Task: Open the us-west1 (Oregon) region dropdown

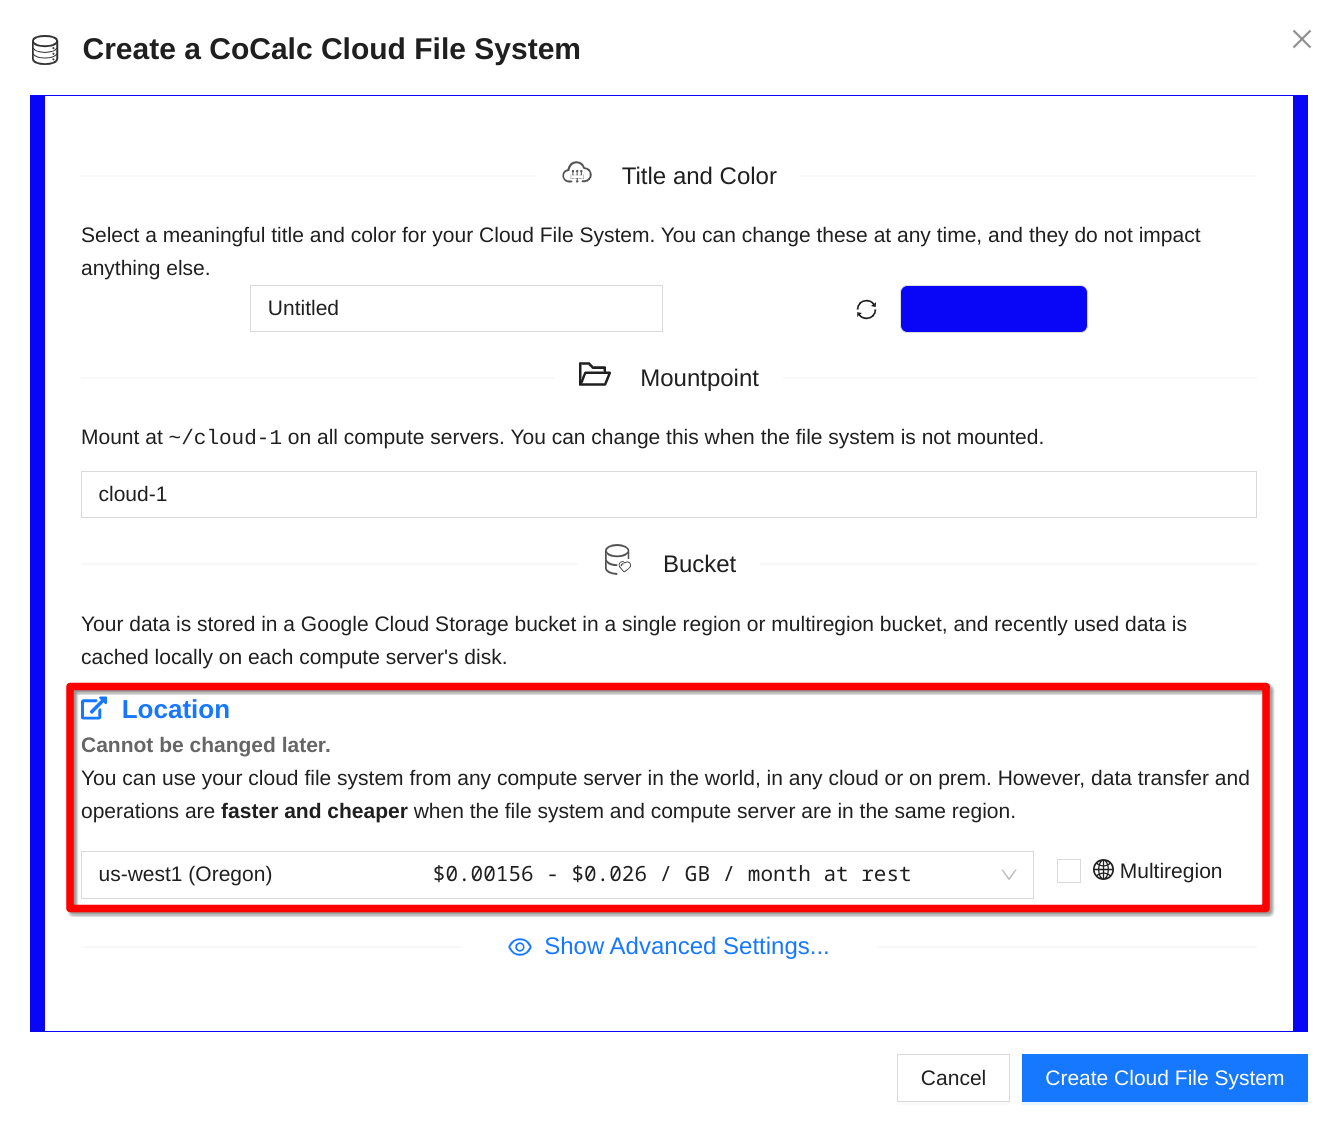Action: coord(556,875)
